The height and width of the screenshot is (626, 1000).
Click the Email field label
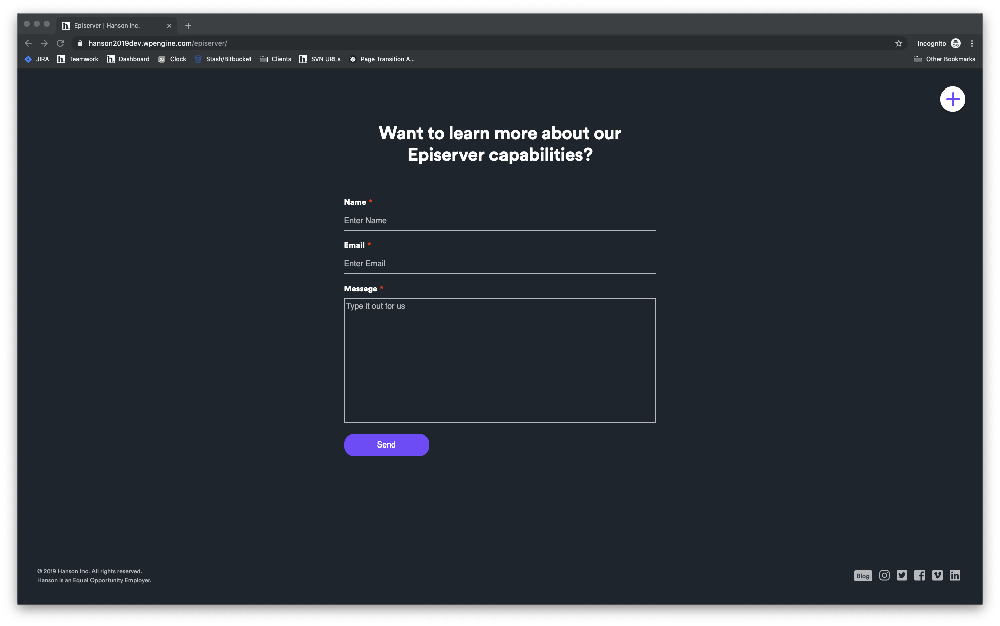[x=354, y=245]
